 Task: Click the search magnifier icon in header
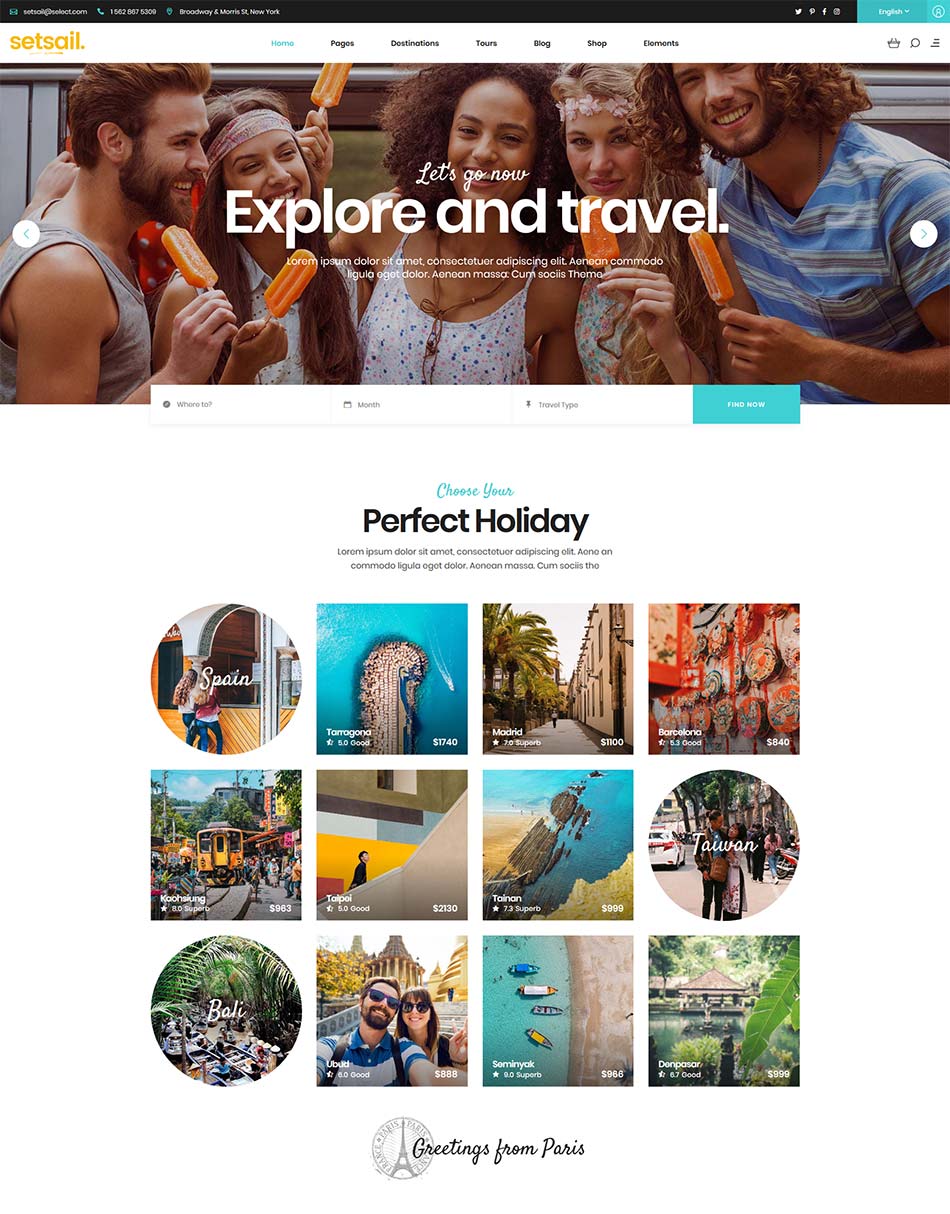915,43
